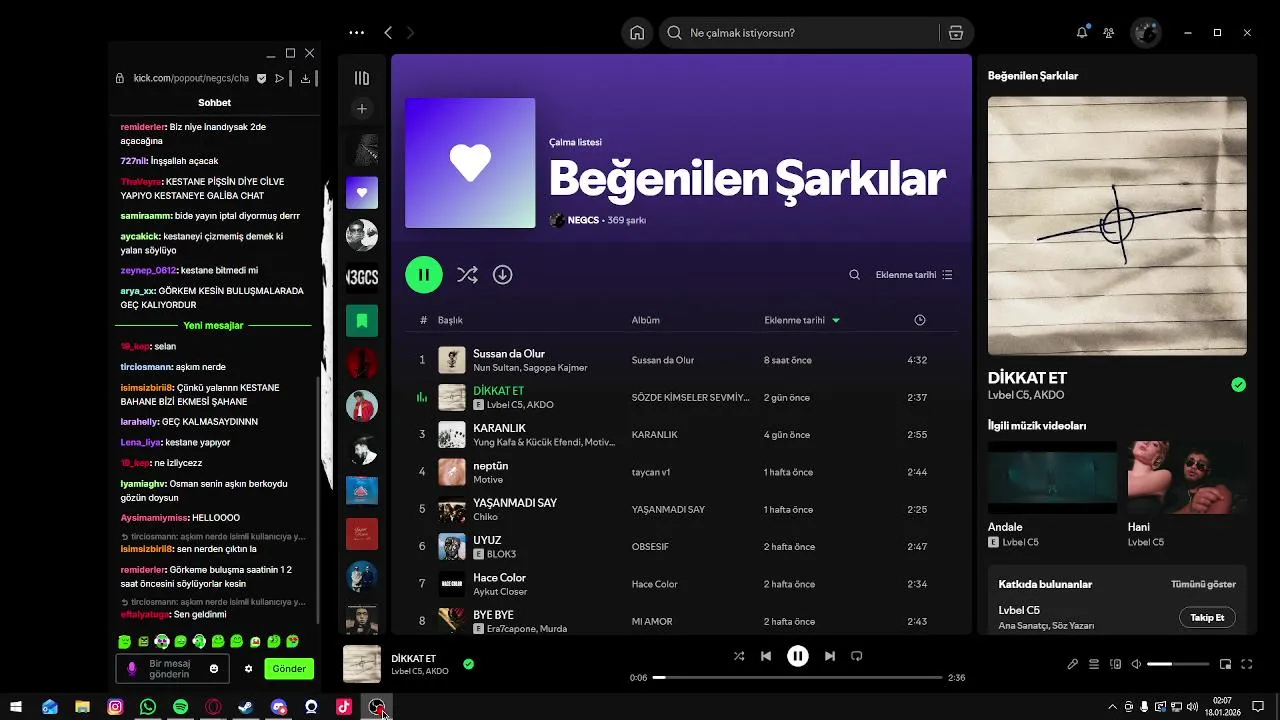Select the Hace Color song title
This screenshot has height=720, width=1280.
point(499,578)
